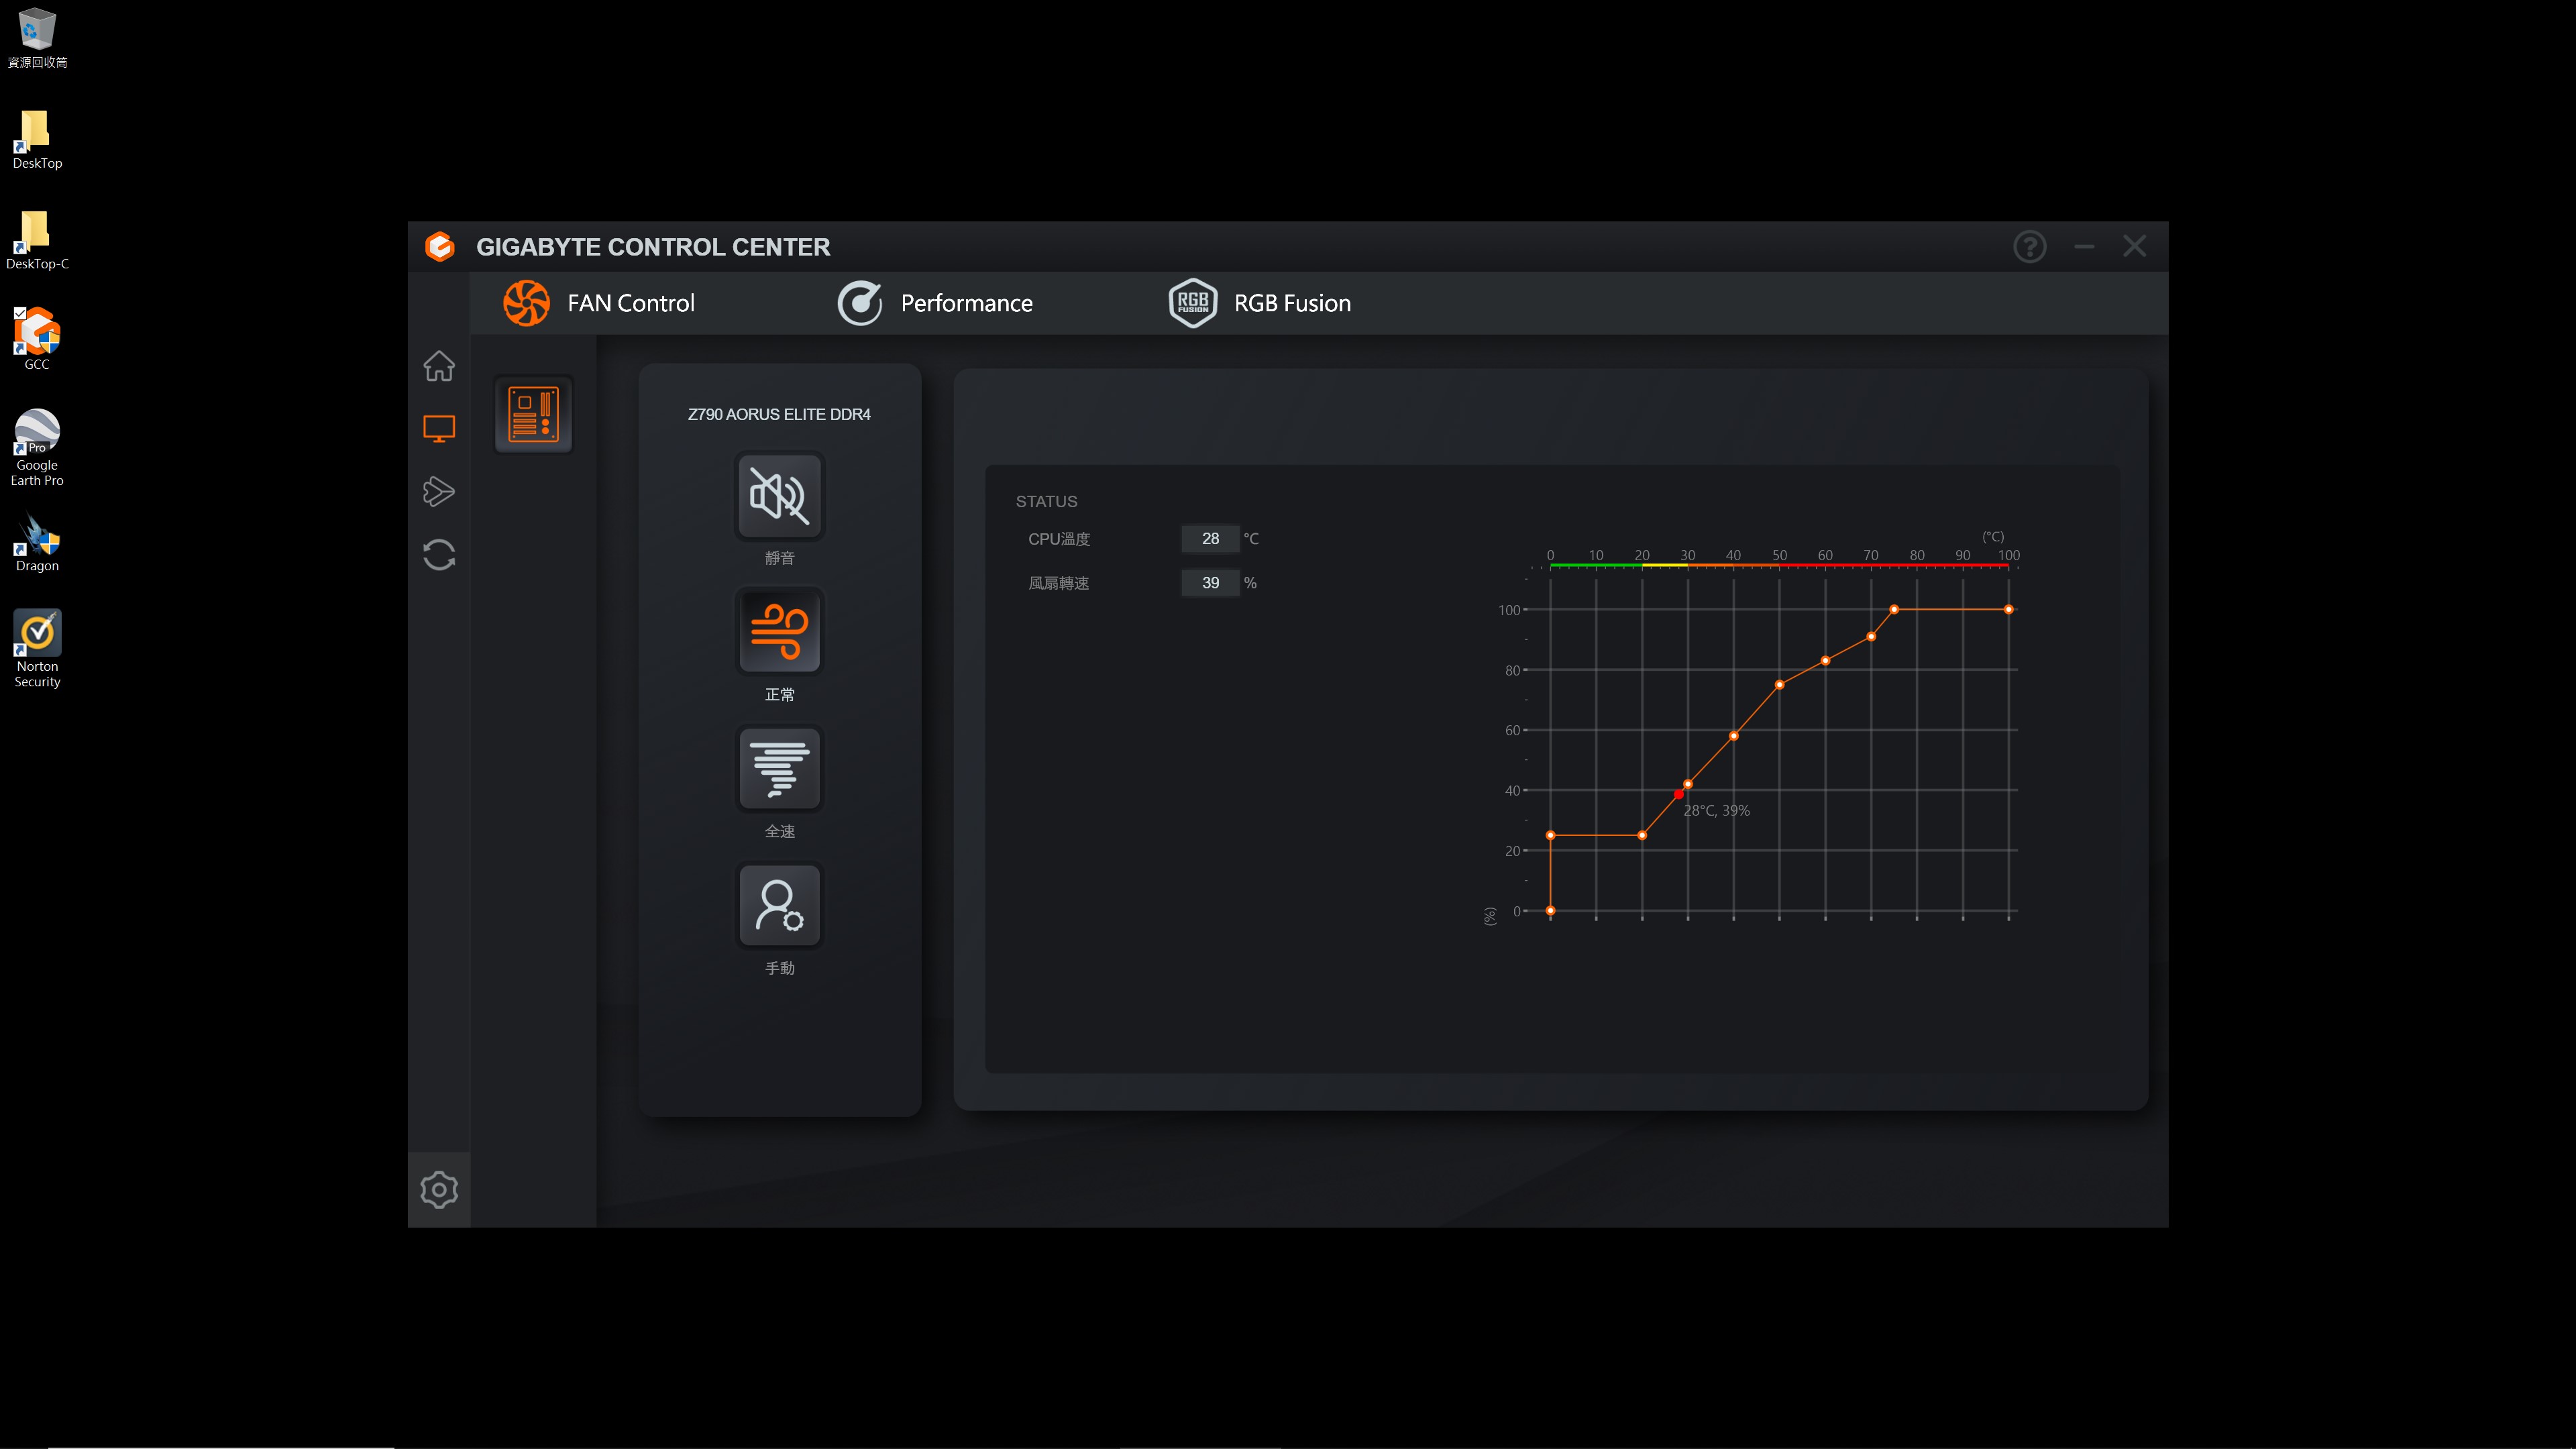Open the FAN Control tab

[x=598, y=303]
